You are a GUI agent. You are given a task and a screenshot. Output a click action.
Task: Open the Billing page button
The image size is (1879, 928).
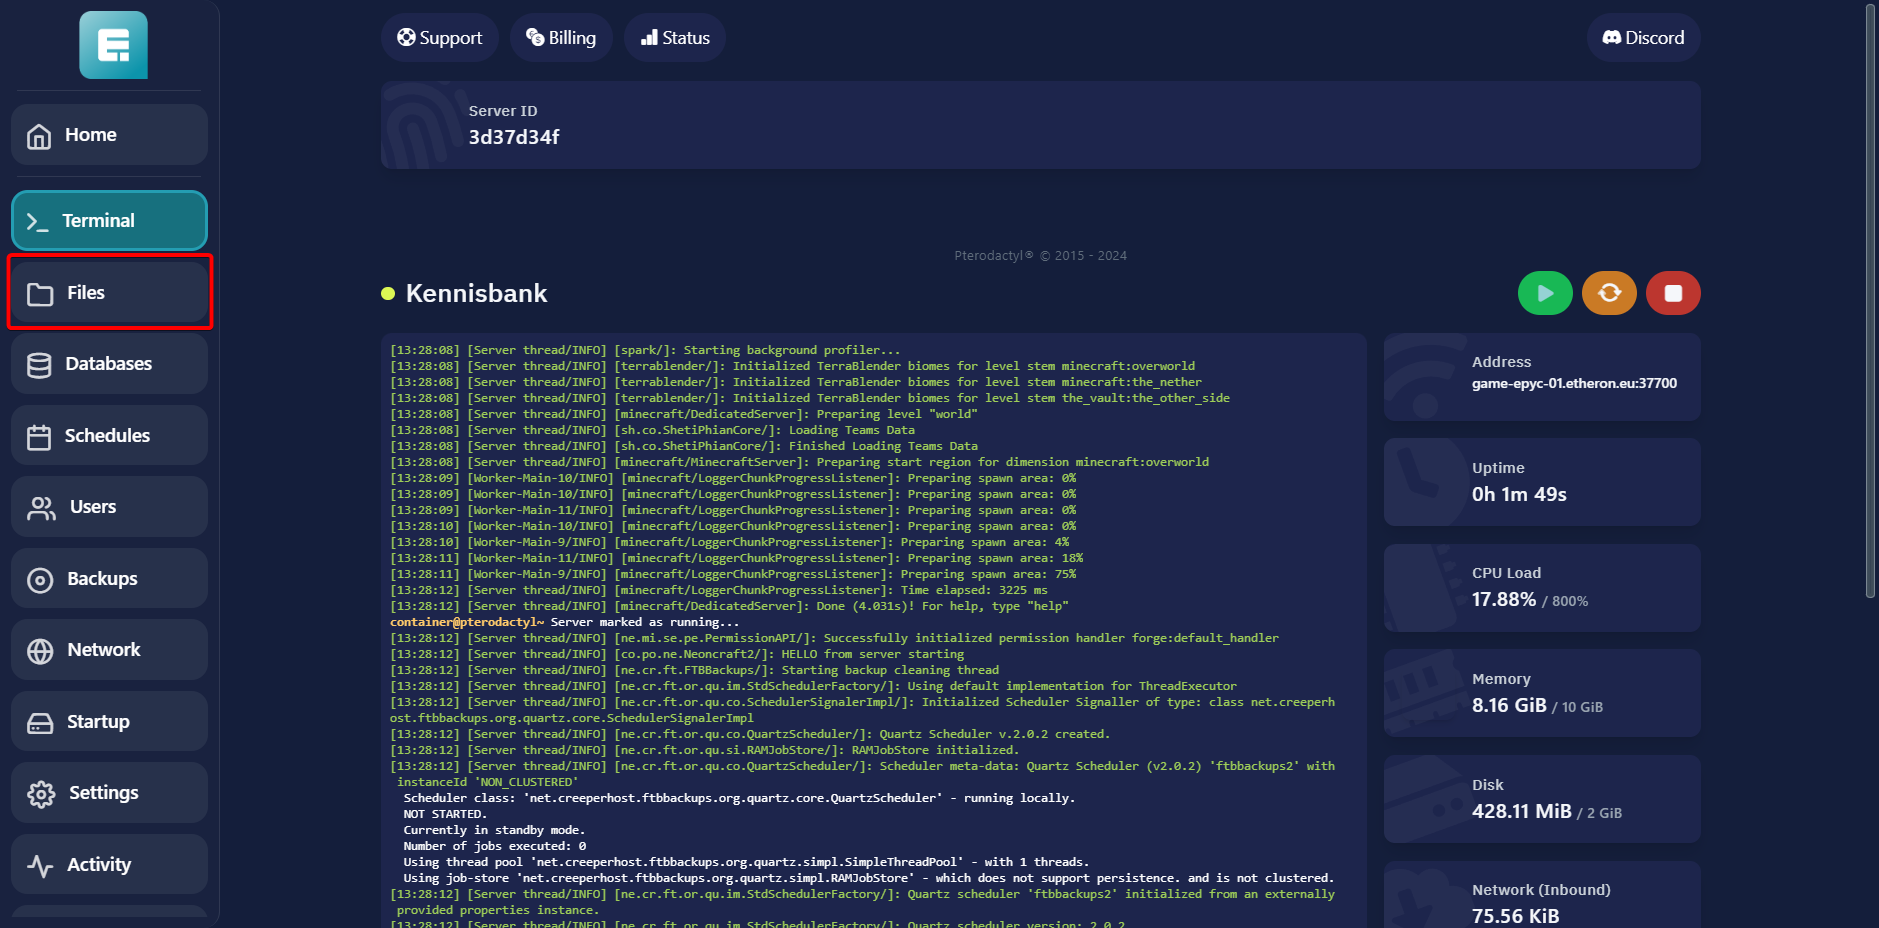[561, 38]
